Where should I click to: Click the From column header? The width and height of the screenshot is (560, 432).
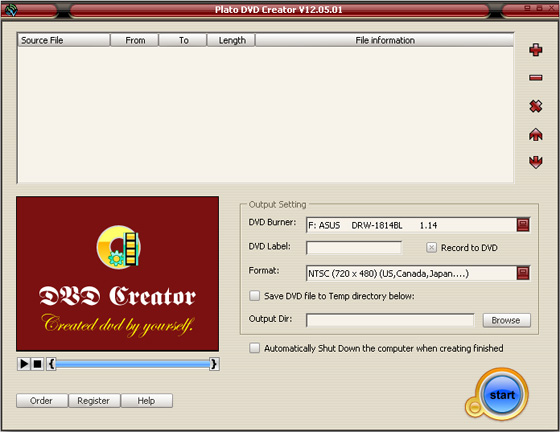[134, 40]
